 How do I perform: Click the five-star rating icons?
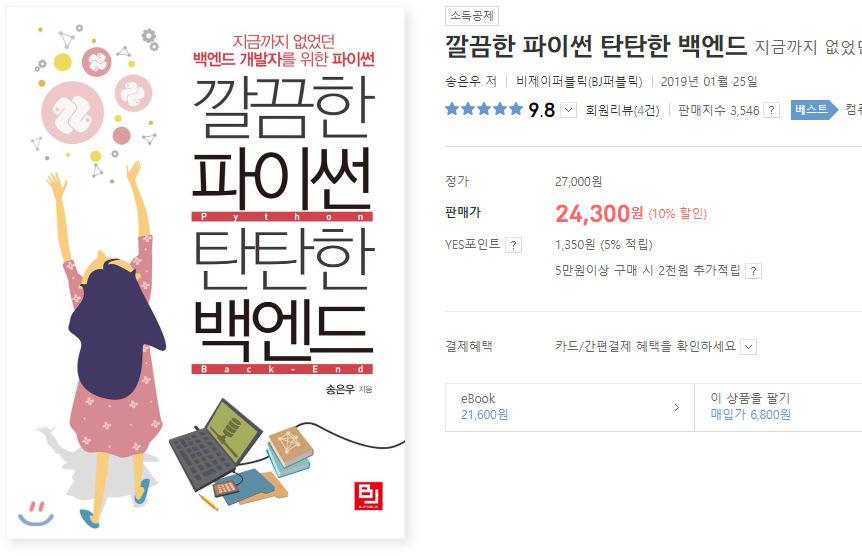click(484, 109)
